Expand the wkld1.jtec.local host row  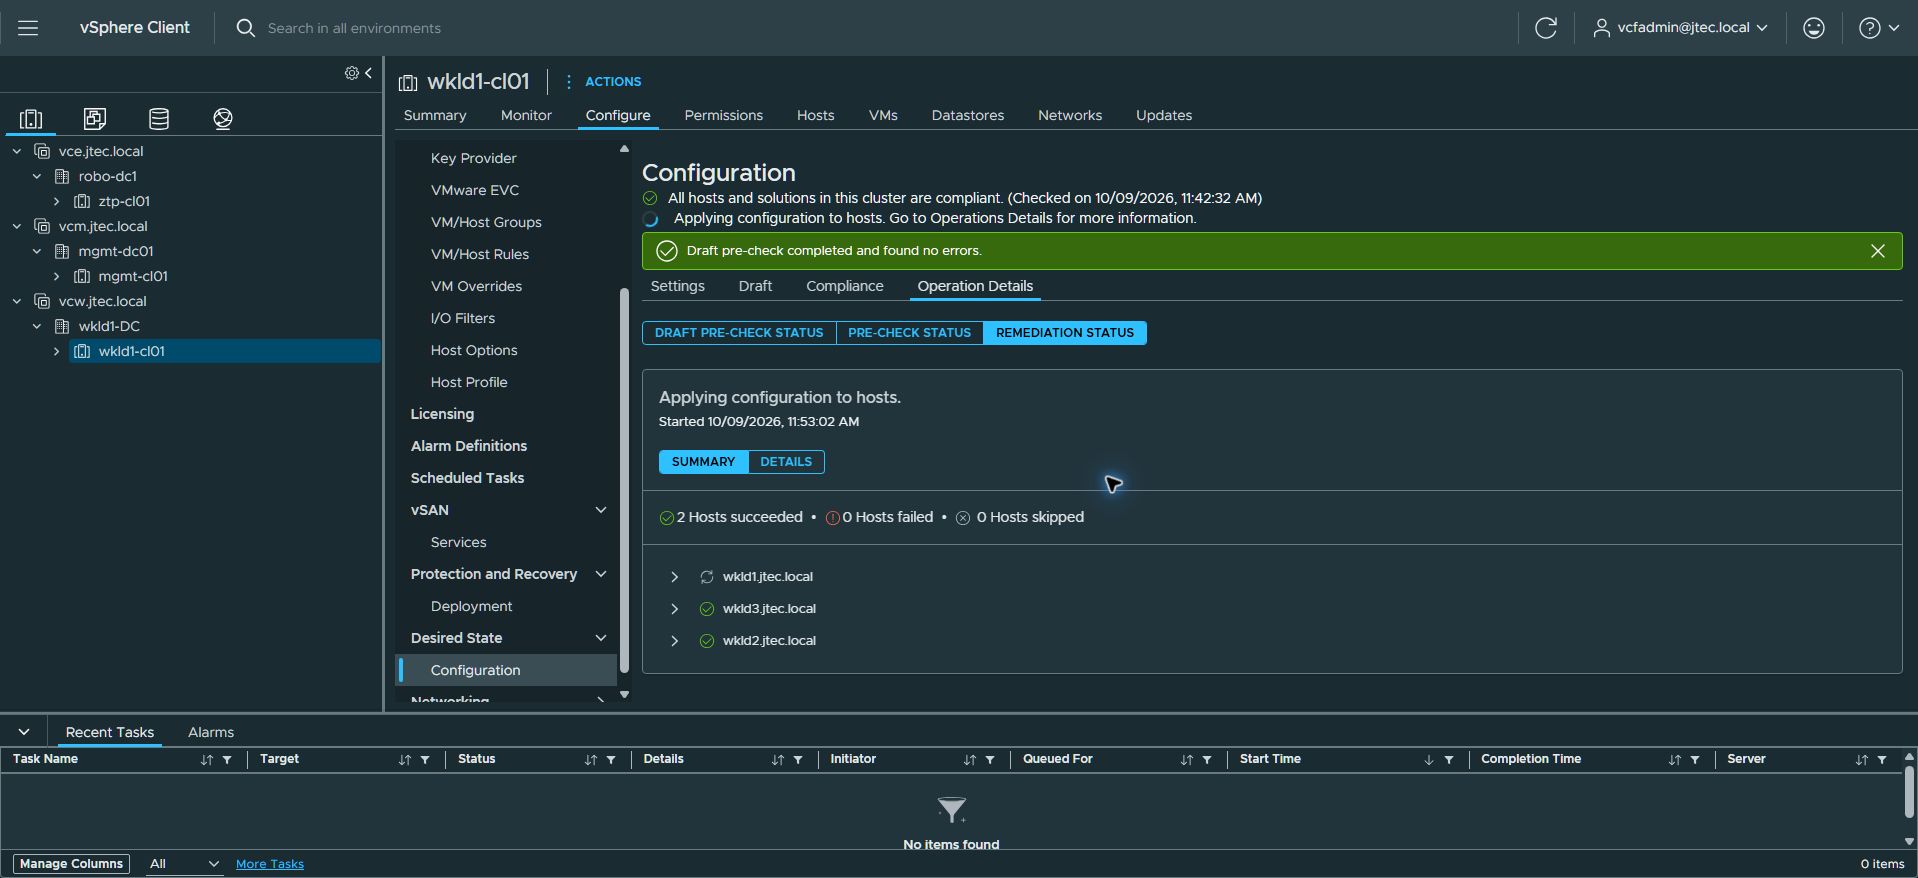(674, 577)
